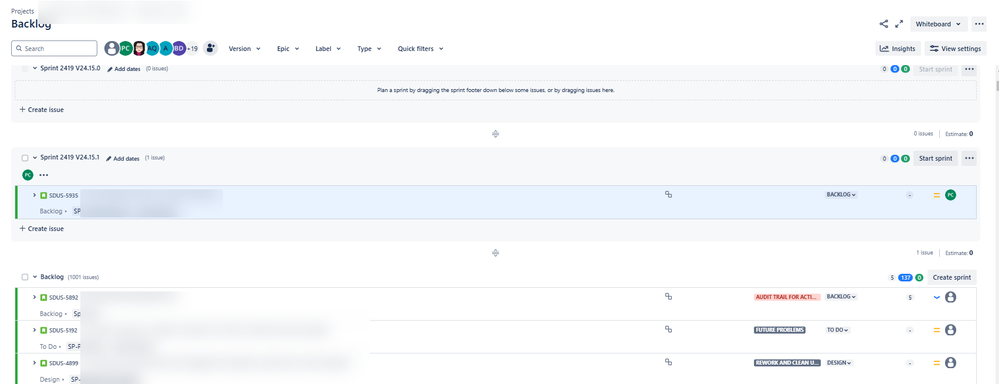Click the add people icon
This screenshot has width=999, height=384.
(210, 48)
